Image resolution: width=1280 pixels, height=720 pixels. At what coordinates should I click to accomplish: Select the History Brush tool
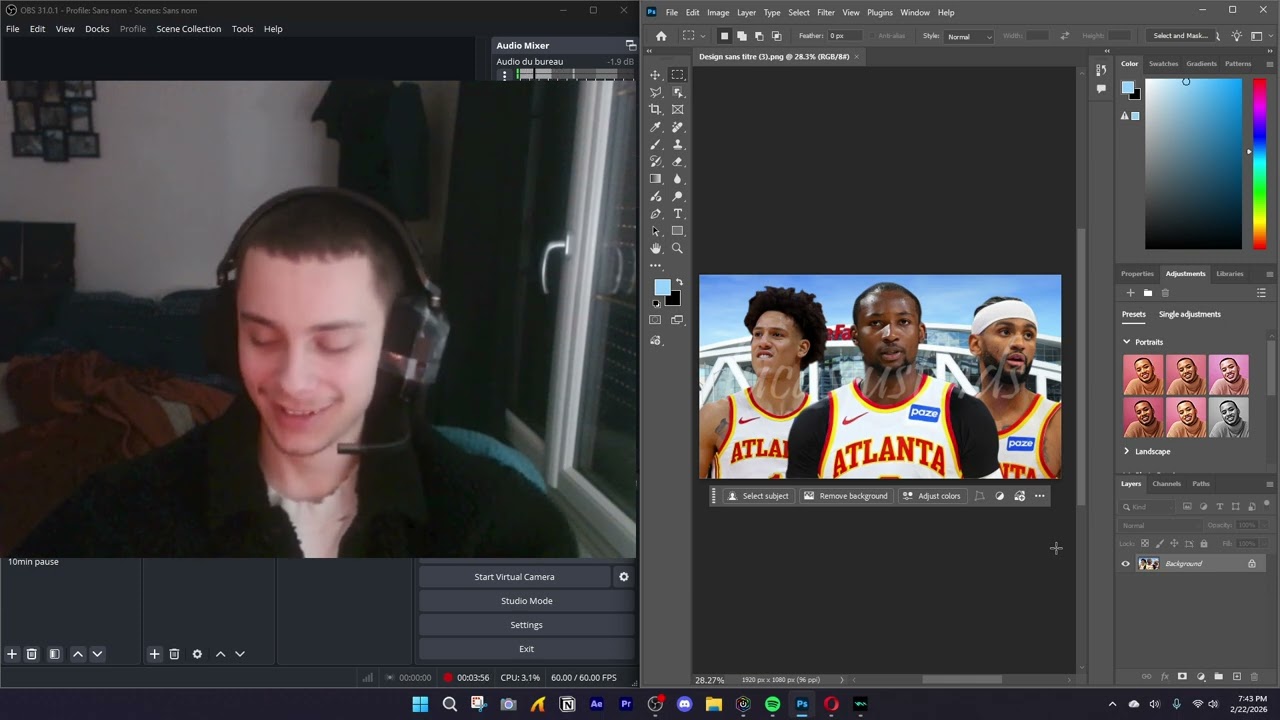[656, 161]
